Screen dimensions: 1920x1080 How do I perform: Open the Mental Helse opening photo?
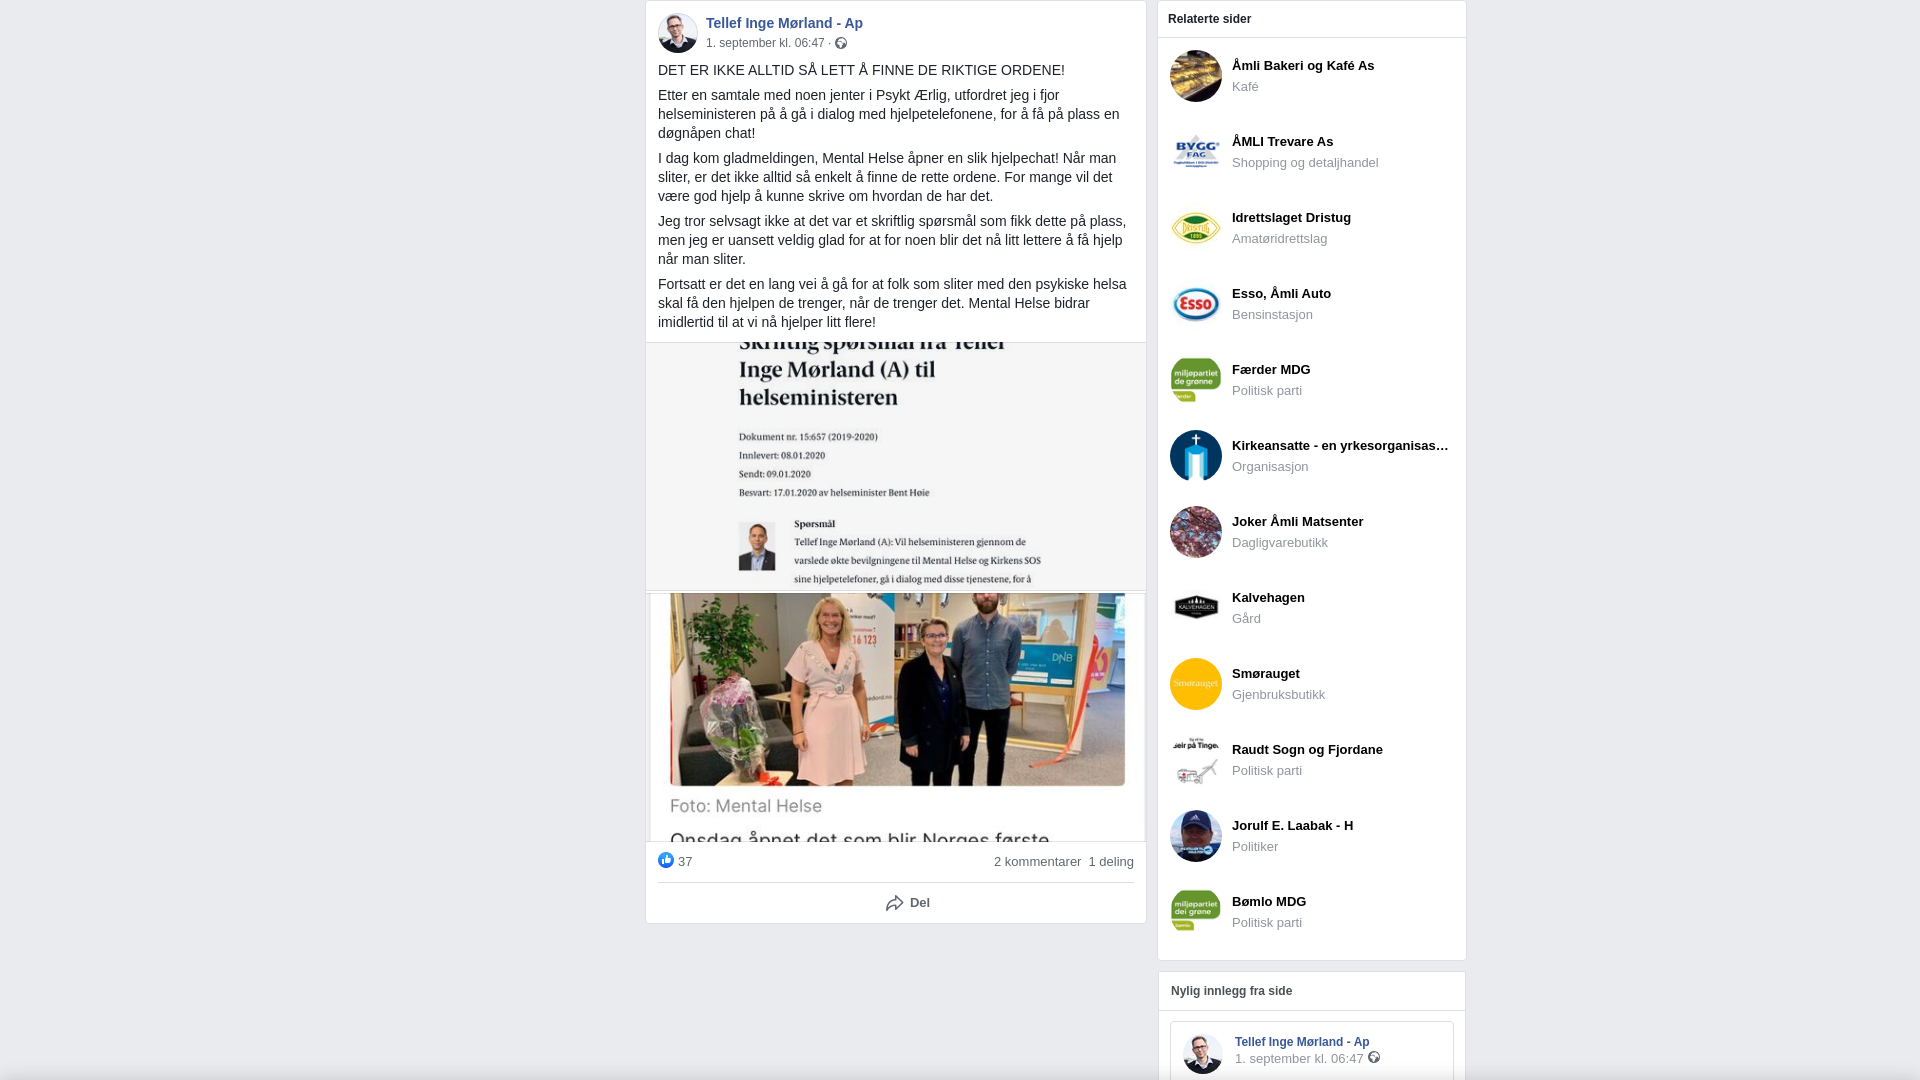pos(896,717)
